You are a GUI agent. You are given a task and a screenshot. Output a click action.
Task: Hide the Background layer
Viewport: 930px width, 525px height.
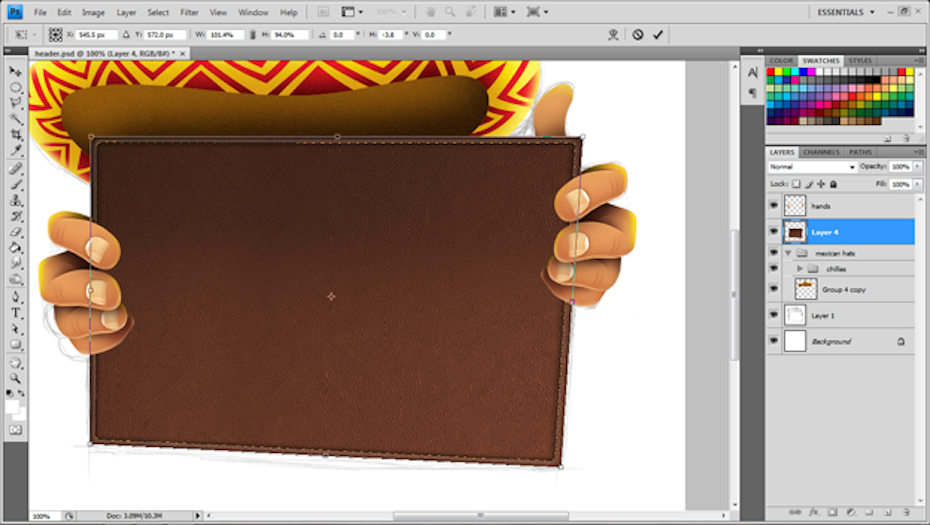pyautogui.click(x=773, y=341)
